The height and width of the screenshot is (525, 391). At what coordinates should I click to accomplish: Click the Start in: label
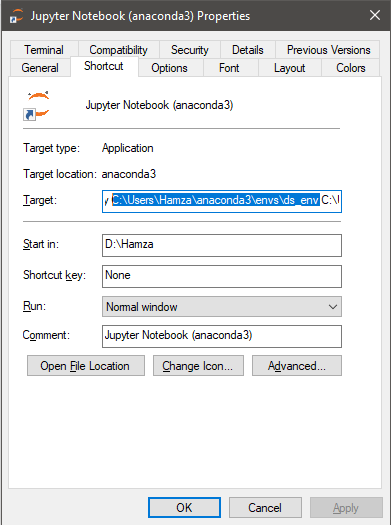click(41, 244)
